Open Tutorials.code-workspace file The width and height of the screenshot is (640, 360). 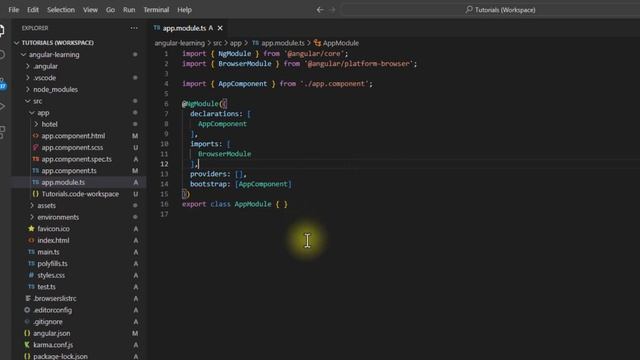(x=80, y=194)
